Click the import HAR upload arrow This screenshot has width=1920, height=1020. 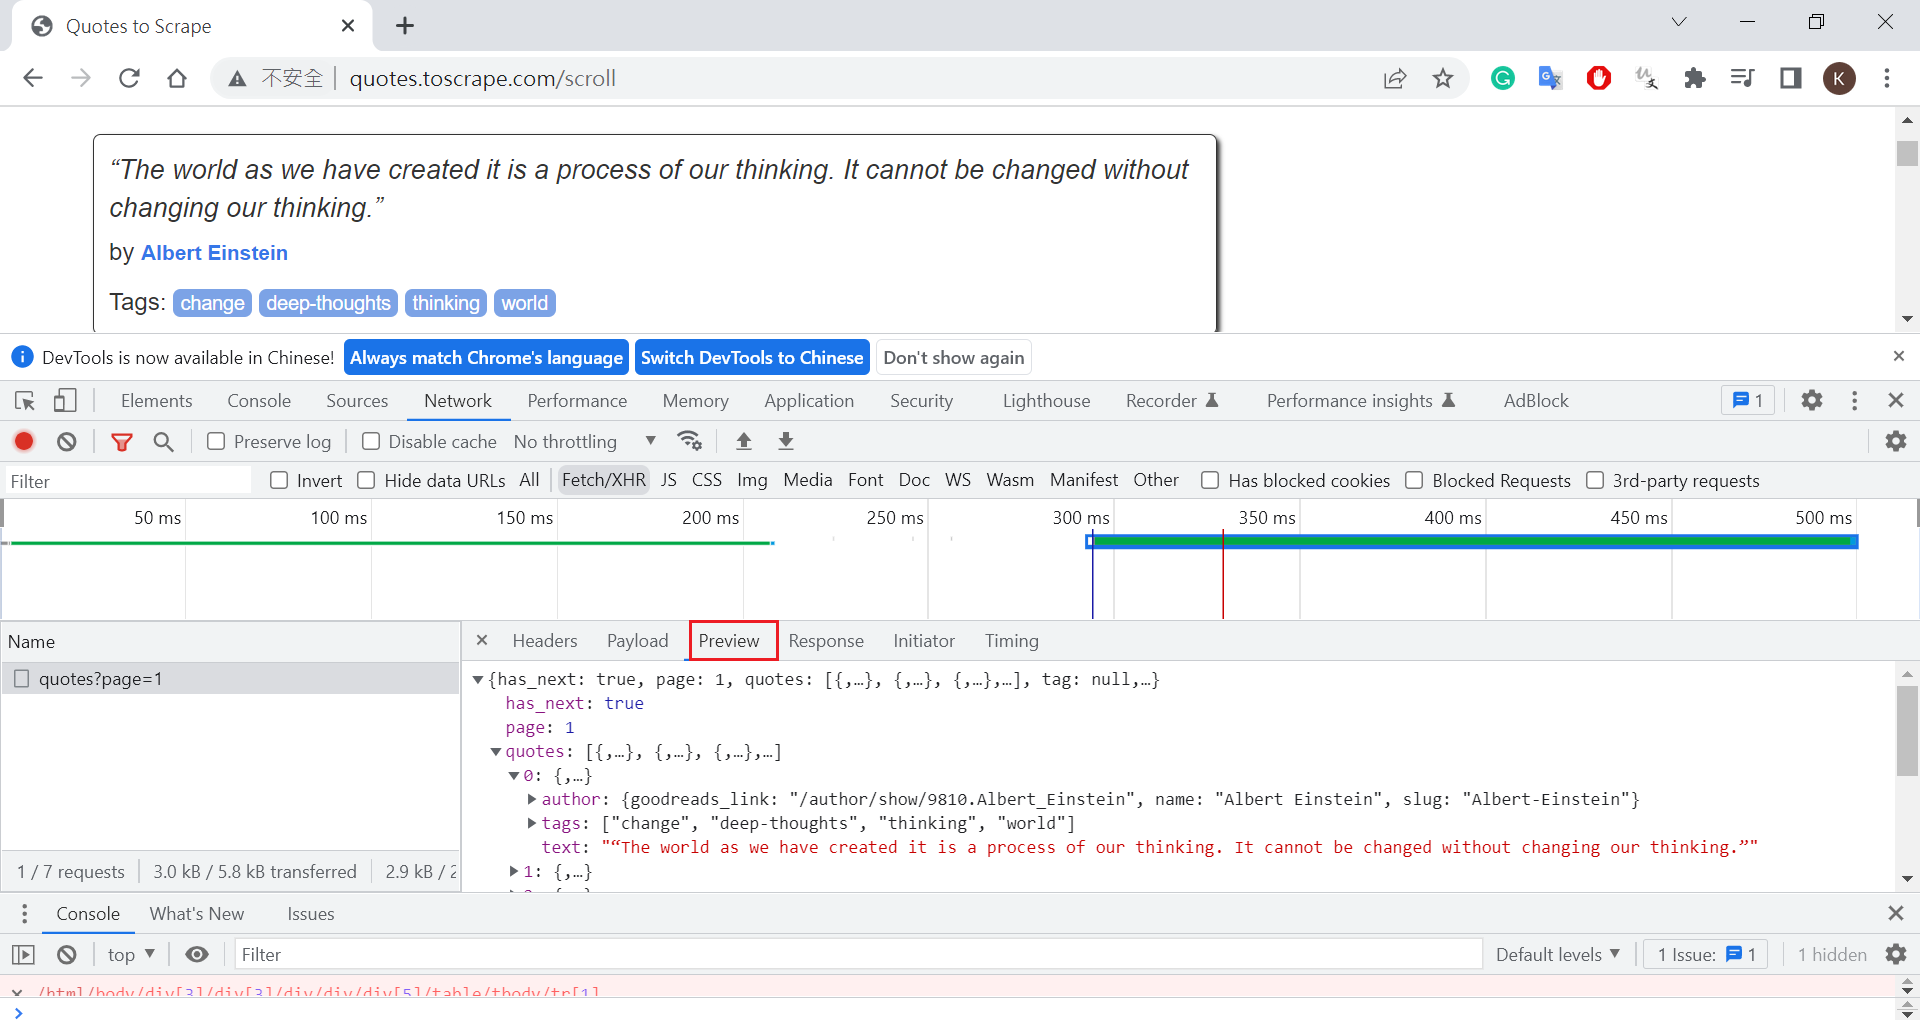(x=744, y=441)
